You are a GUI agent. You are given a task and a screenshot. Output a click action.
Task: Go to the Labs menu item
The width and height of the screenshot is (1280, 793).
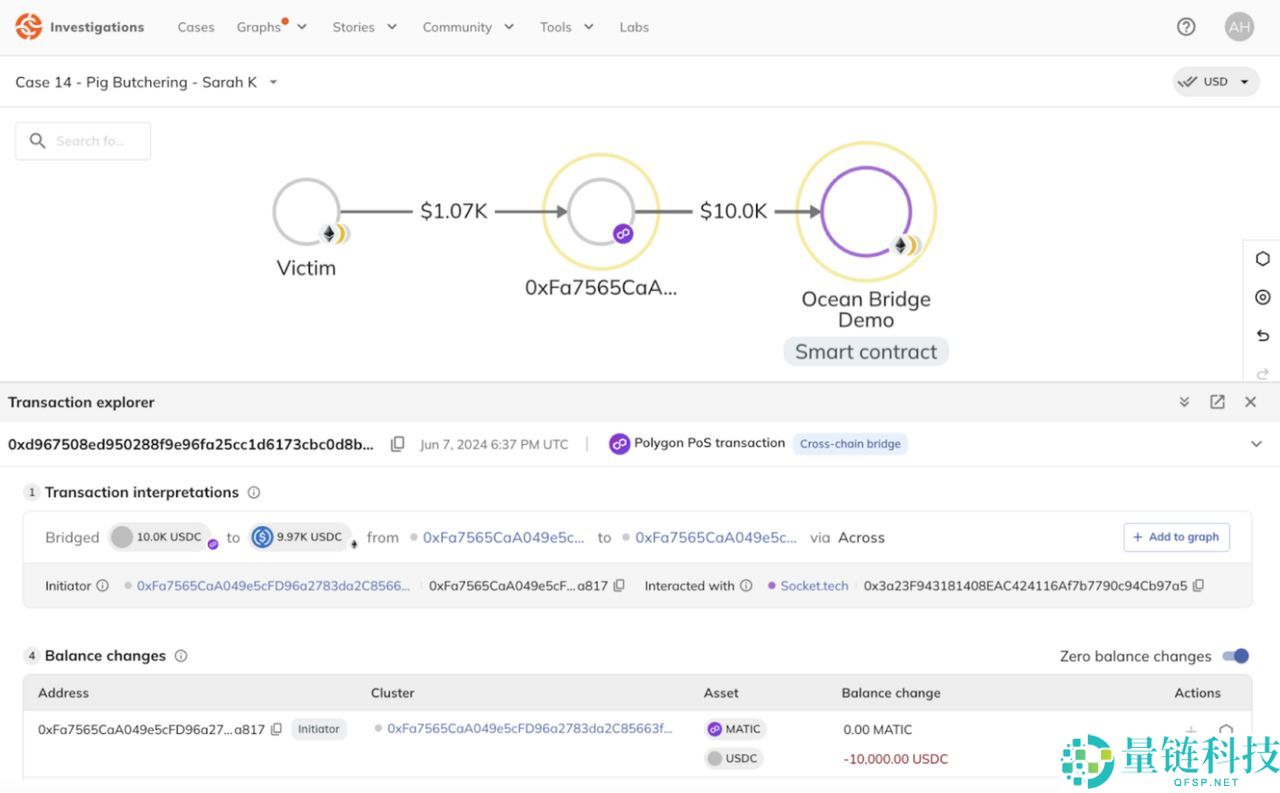[634, 27]
